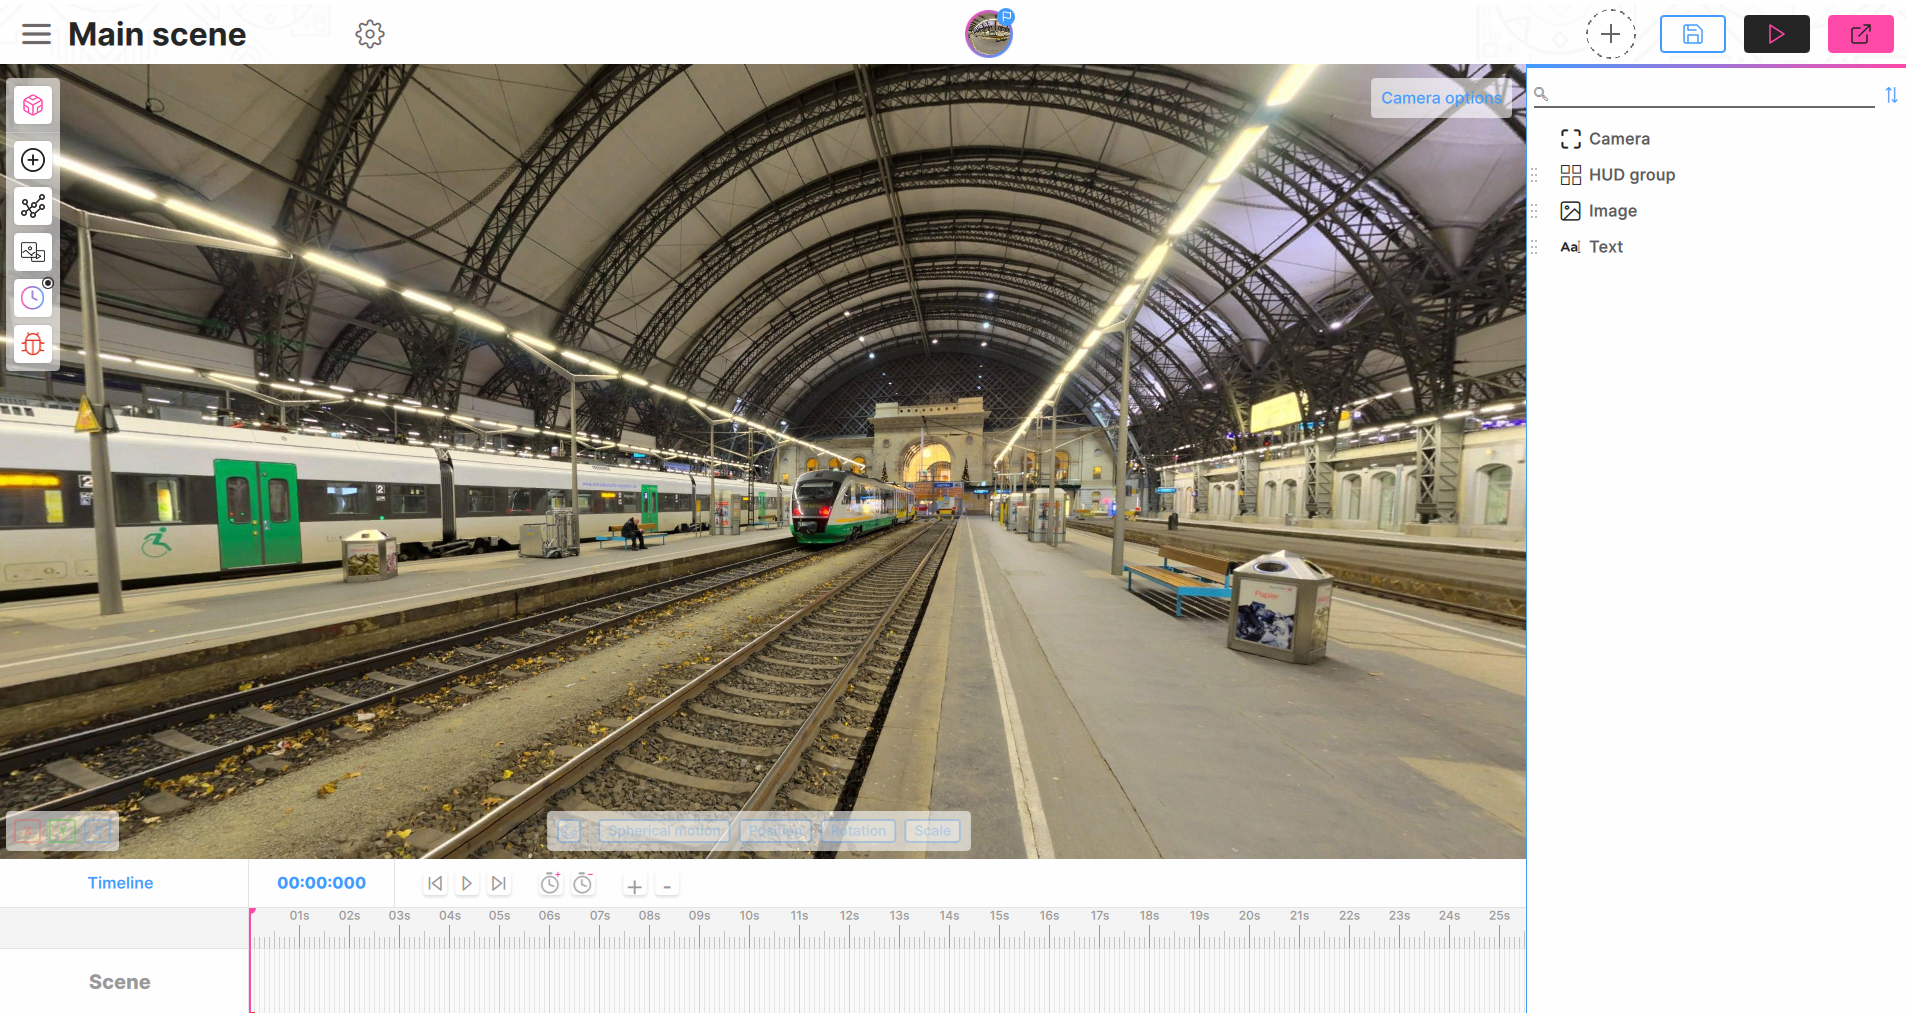Screen dimensions: 1906x1013
Task: Toggle the Y axis button
Action: 62,831
